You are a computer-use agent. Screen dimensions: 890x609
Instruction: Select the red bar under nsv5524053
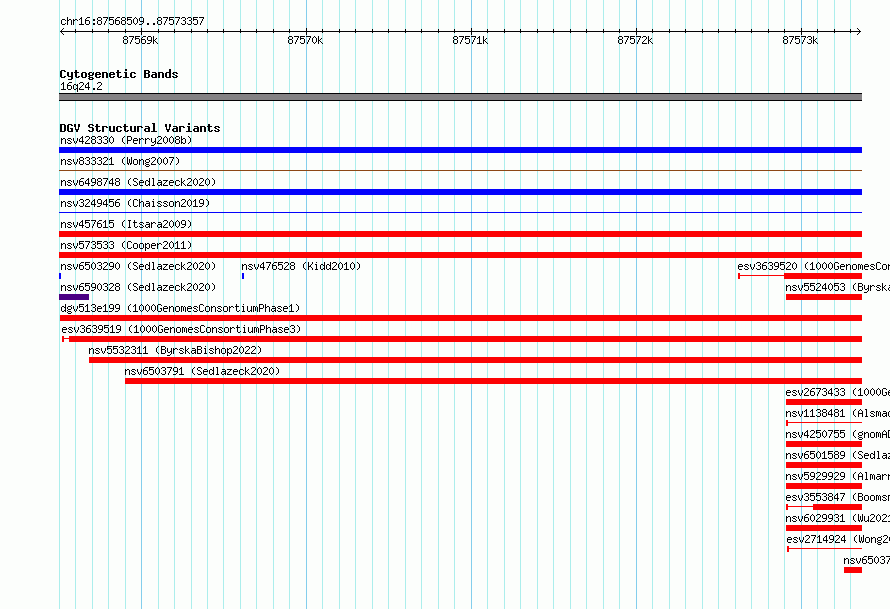pos(824,297)
